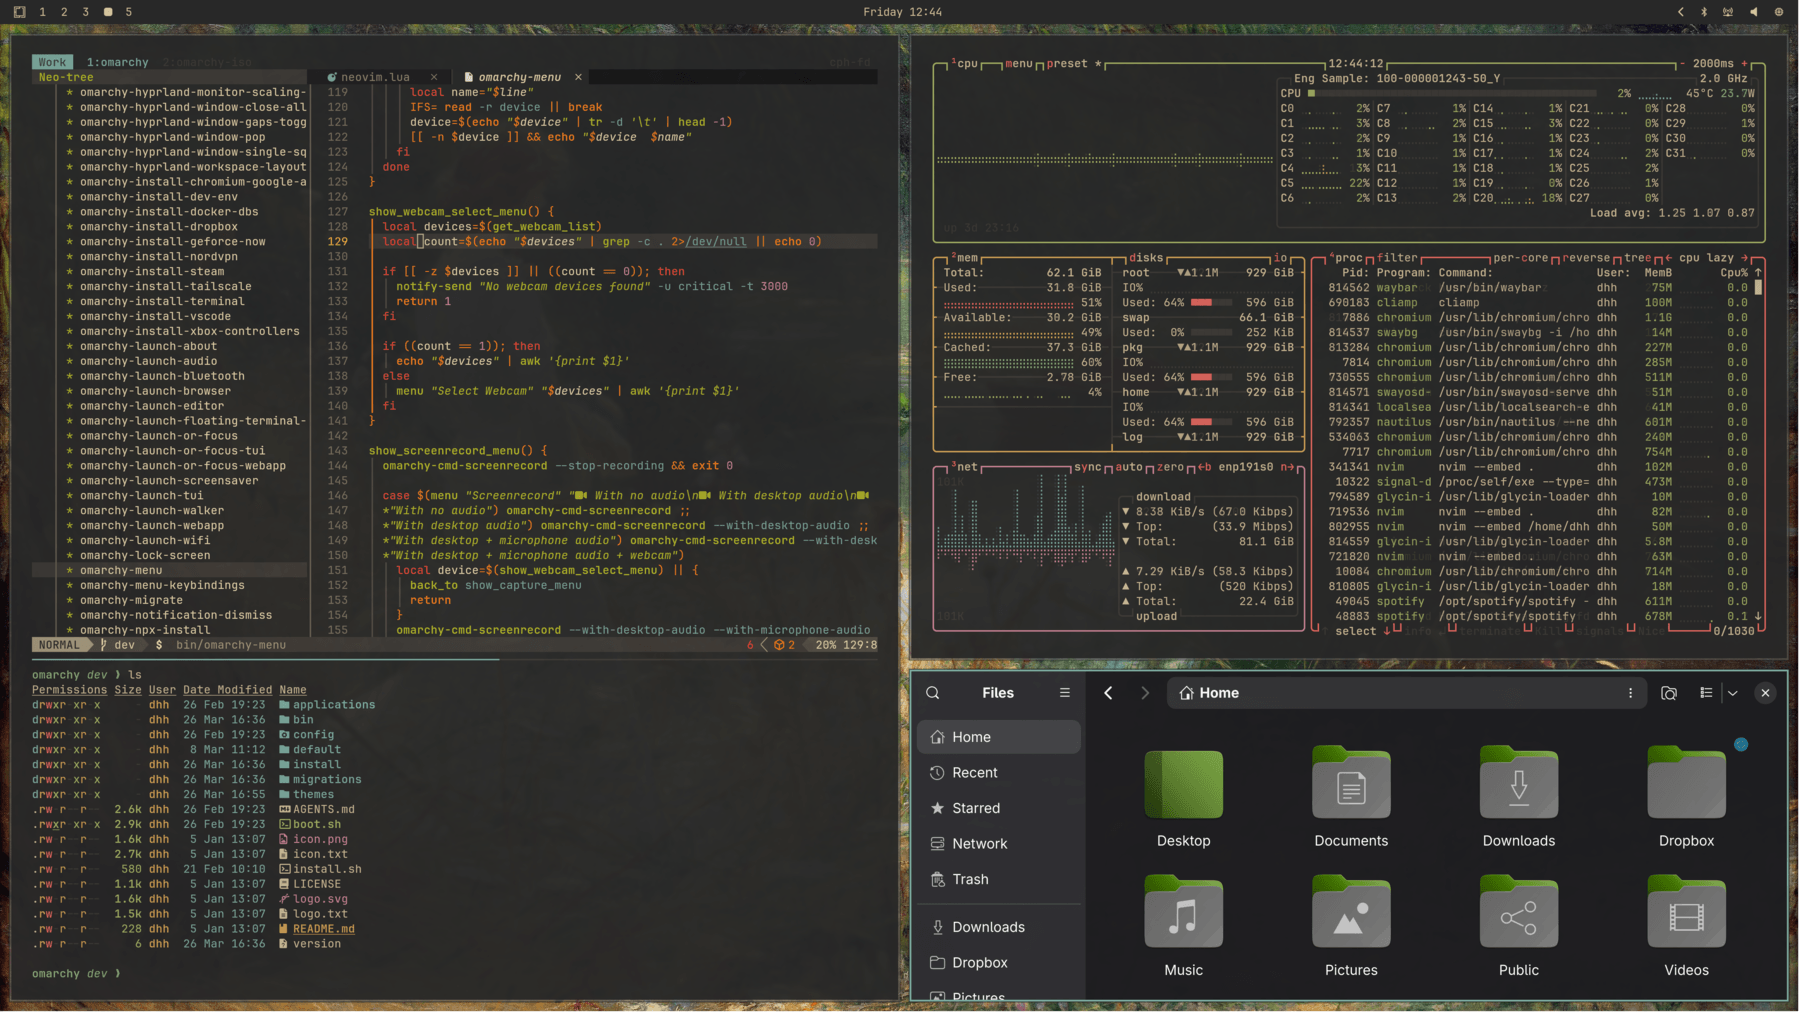The width and height of the screenshot is (1800, 1012).
Task: Close the neovim.lua tab
Action: pyautogui.click(x=434, y=77)
